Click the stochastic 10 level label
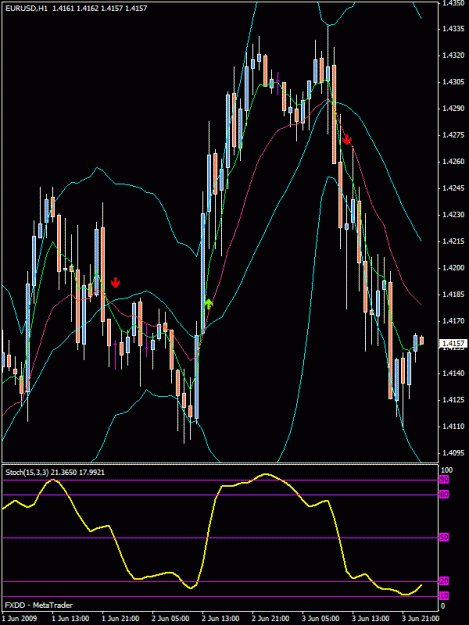Screen dimensions: 469x625 coord(444,596)
